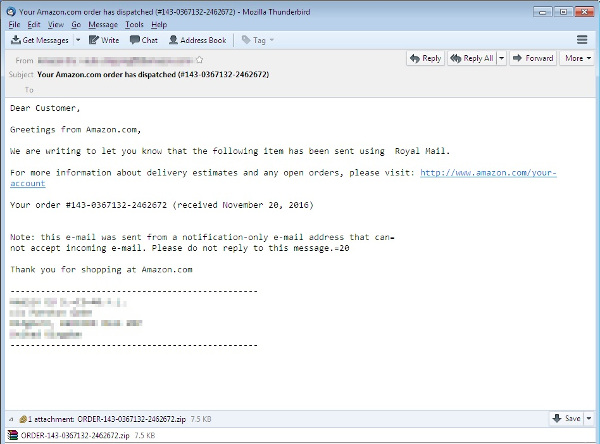Open the Address Book
Viewport: 600px width, 444px height.
coord(197,40)
